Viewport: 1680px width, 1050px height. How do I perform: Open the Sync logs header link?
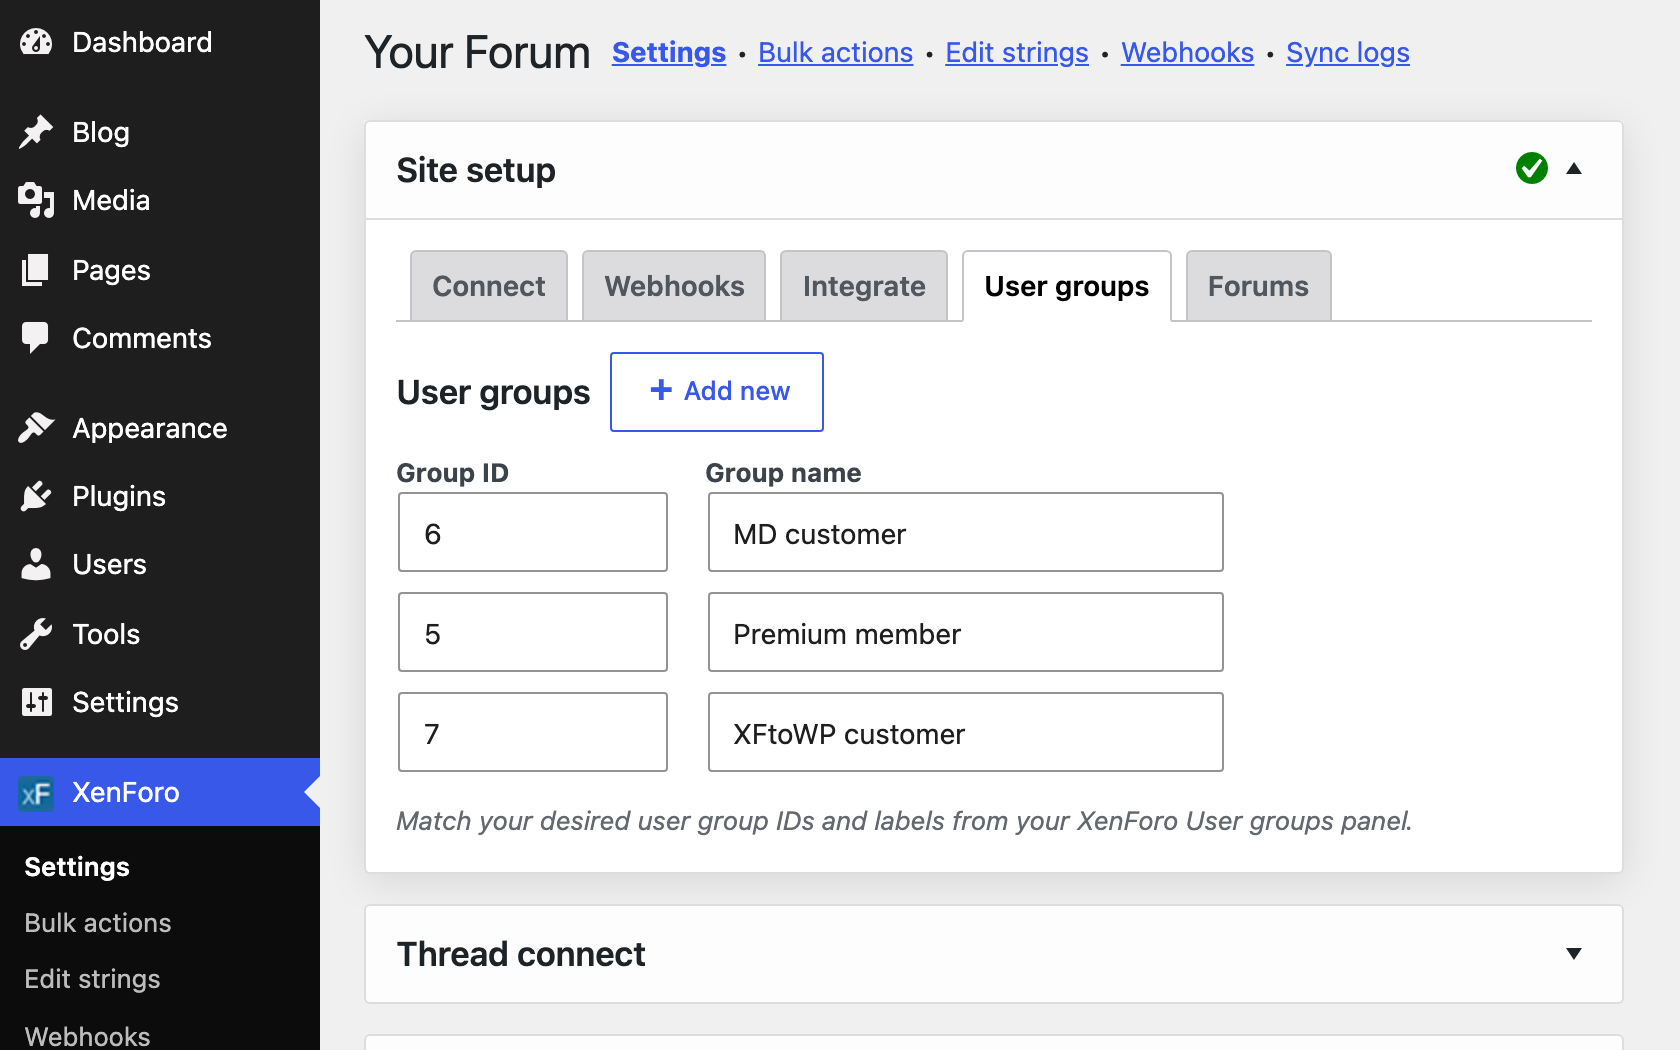[x=1348, y=52]
